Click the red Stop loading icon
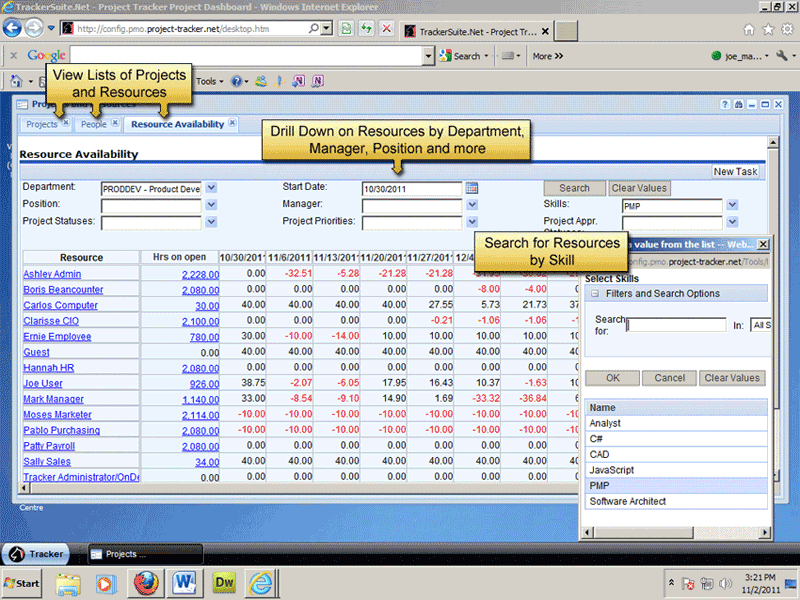Viewport: 800px width, 600px height. (x=387, y=29)
